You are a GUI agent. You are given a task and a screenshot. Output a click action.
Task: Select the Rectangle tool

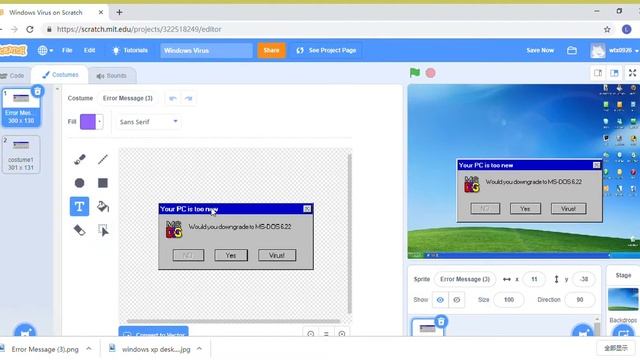(x=103, y=183)
